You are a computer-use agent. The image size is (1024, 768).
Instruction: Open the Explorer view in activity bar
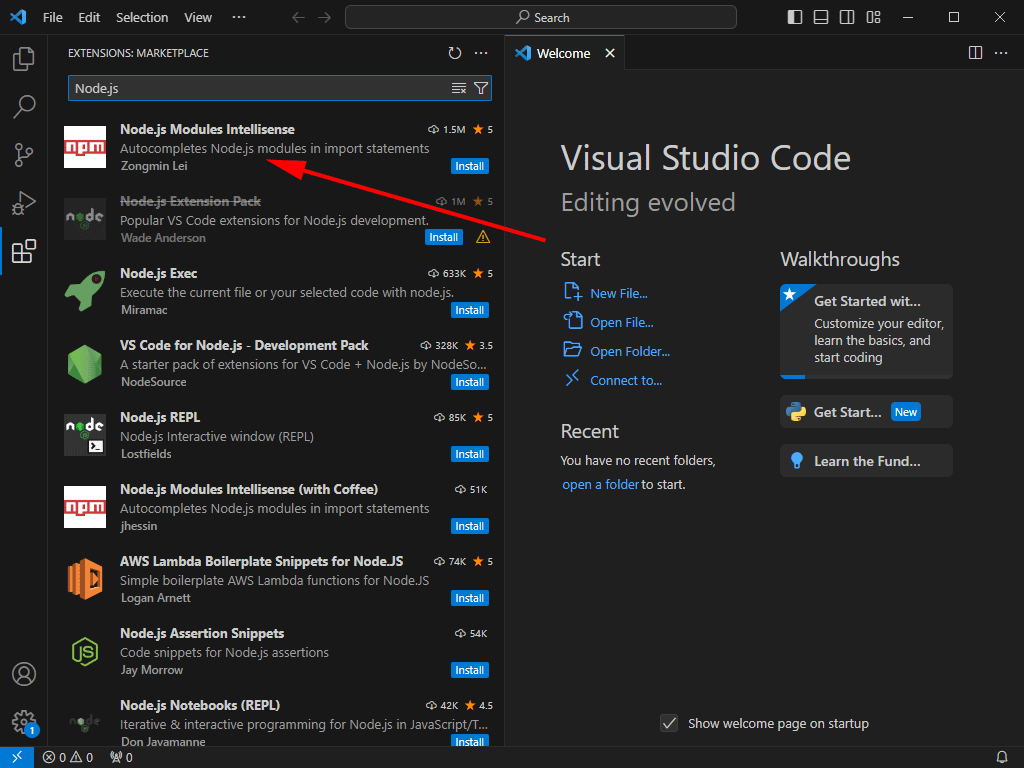24,59
